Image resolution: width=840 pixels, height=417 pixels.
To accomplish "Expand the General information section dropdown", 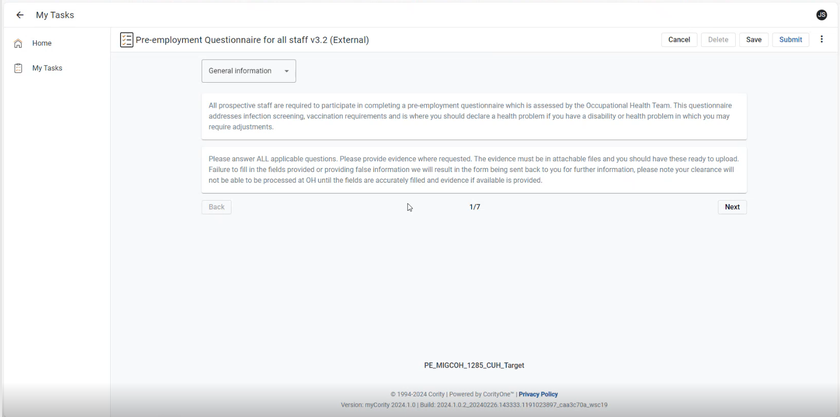I will click(x=249, y=71).
